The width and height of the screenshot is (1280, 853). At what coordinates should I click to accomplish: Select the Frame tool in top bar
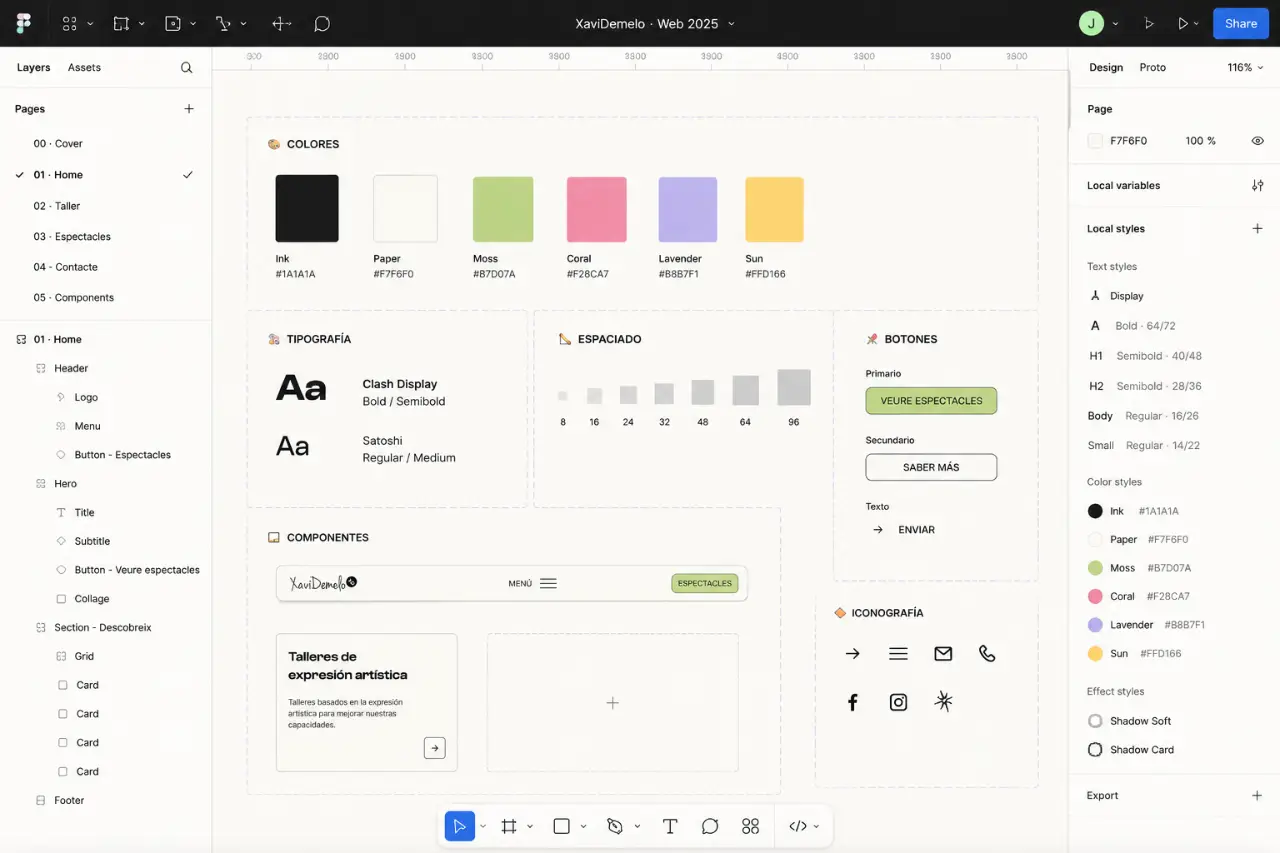[121, 23]
